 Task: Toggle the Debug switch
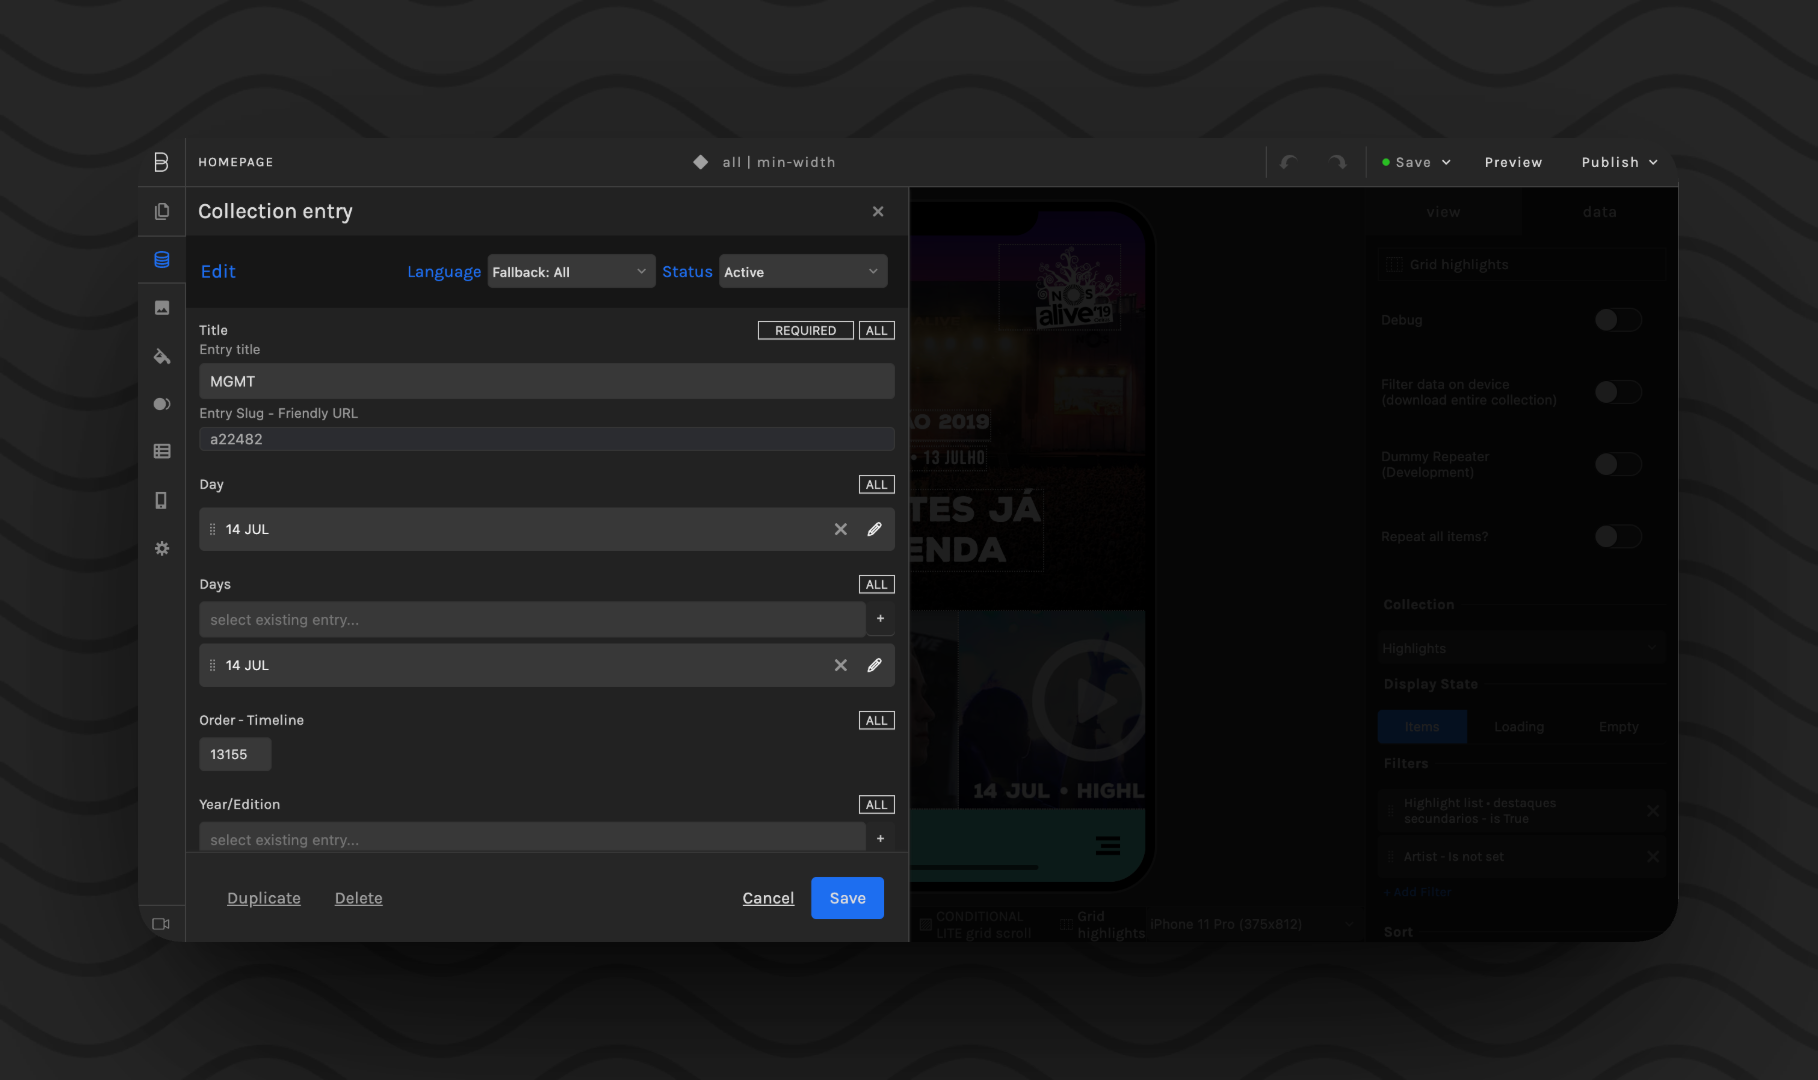(1617, 320)
